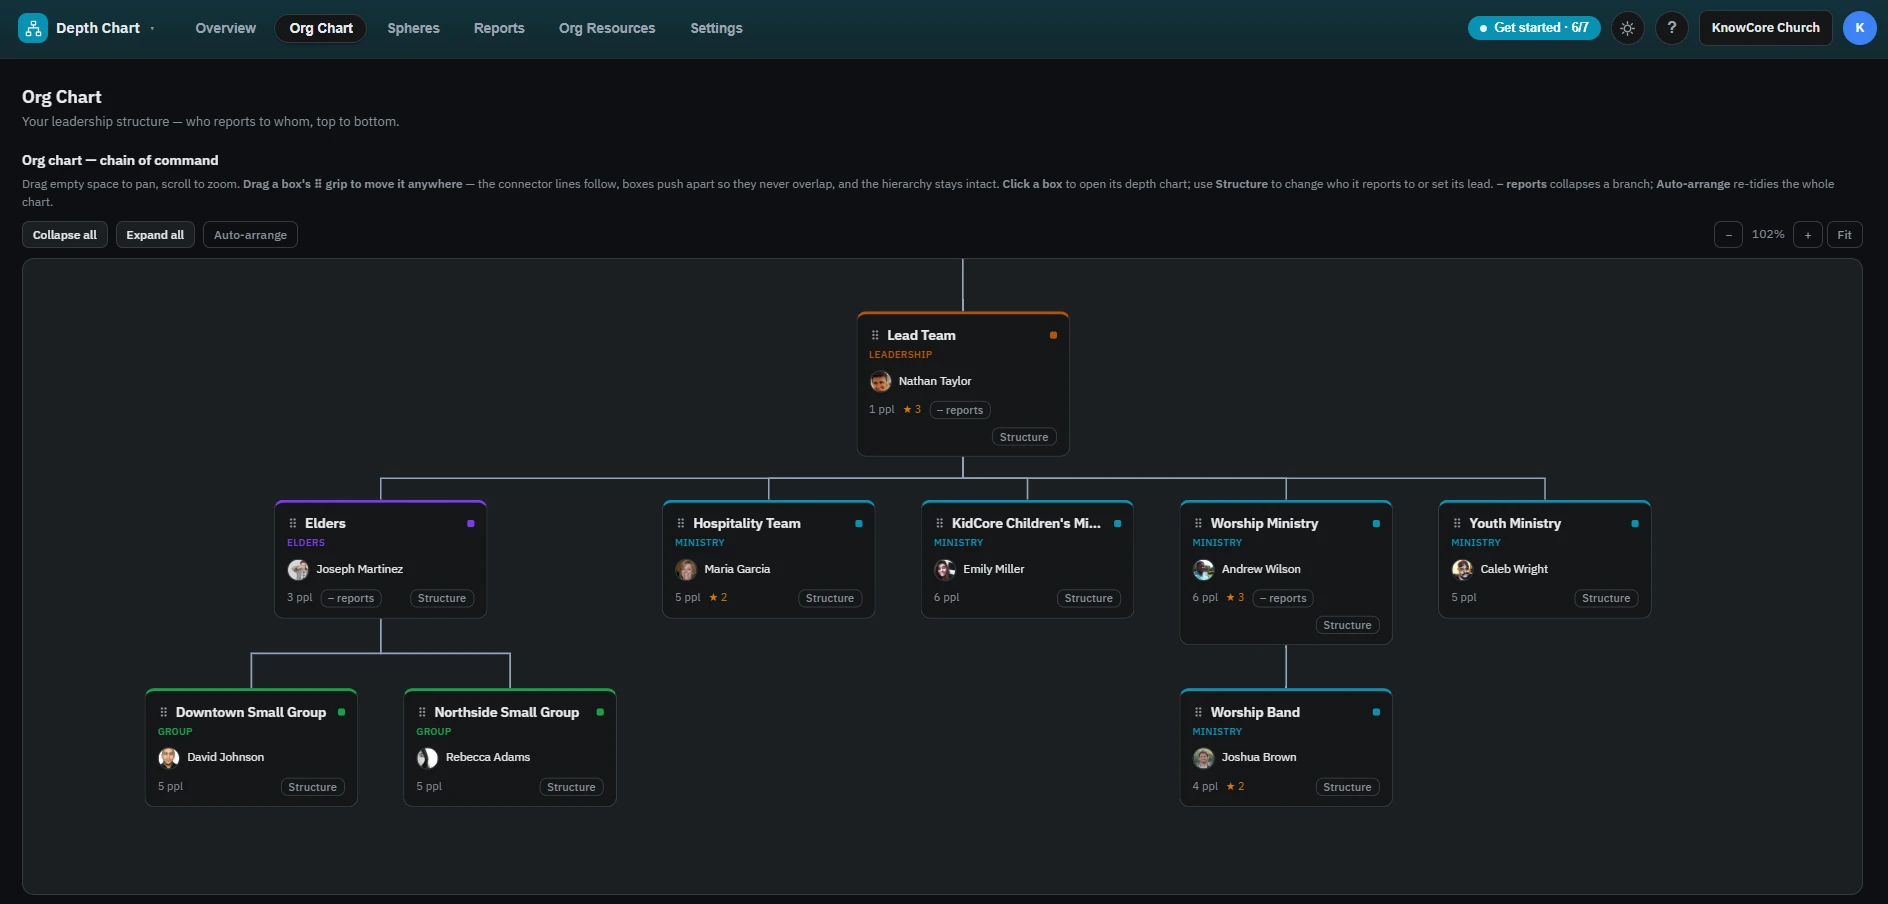Viewport: 1888px width, 904px height.
Task: Grab the KidCore Children's Ministry drag grip
Action: pyautogui.click(x=940, y=523)
